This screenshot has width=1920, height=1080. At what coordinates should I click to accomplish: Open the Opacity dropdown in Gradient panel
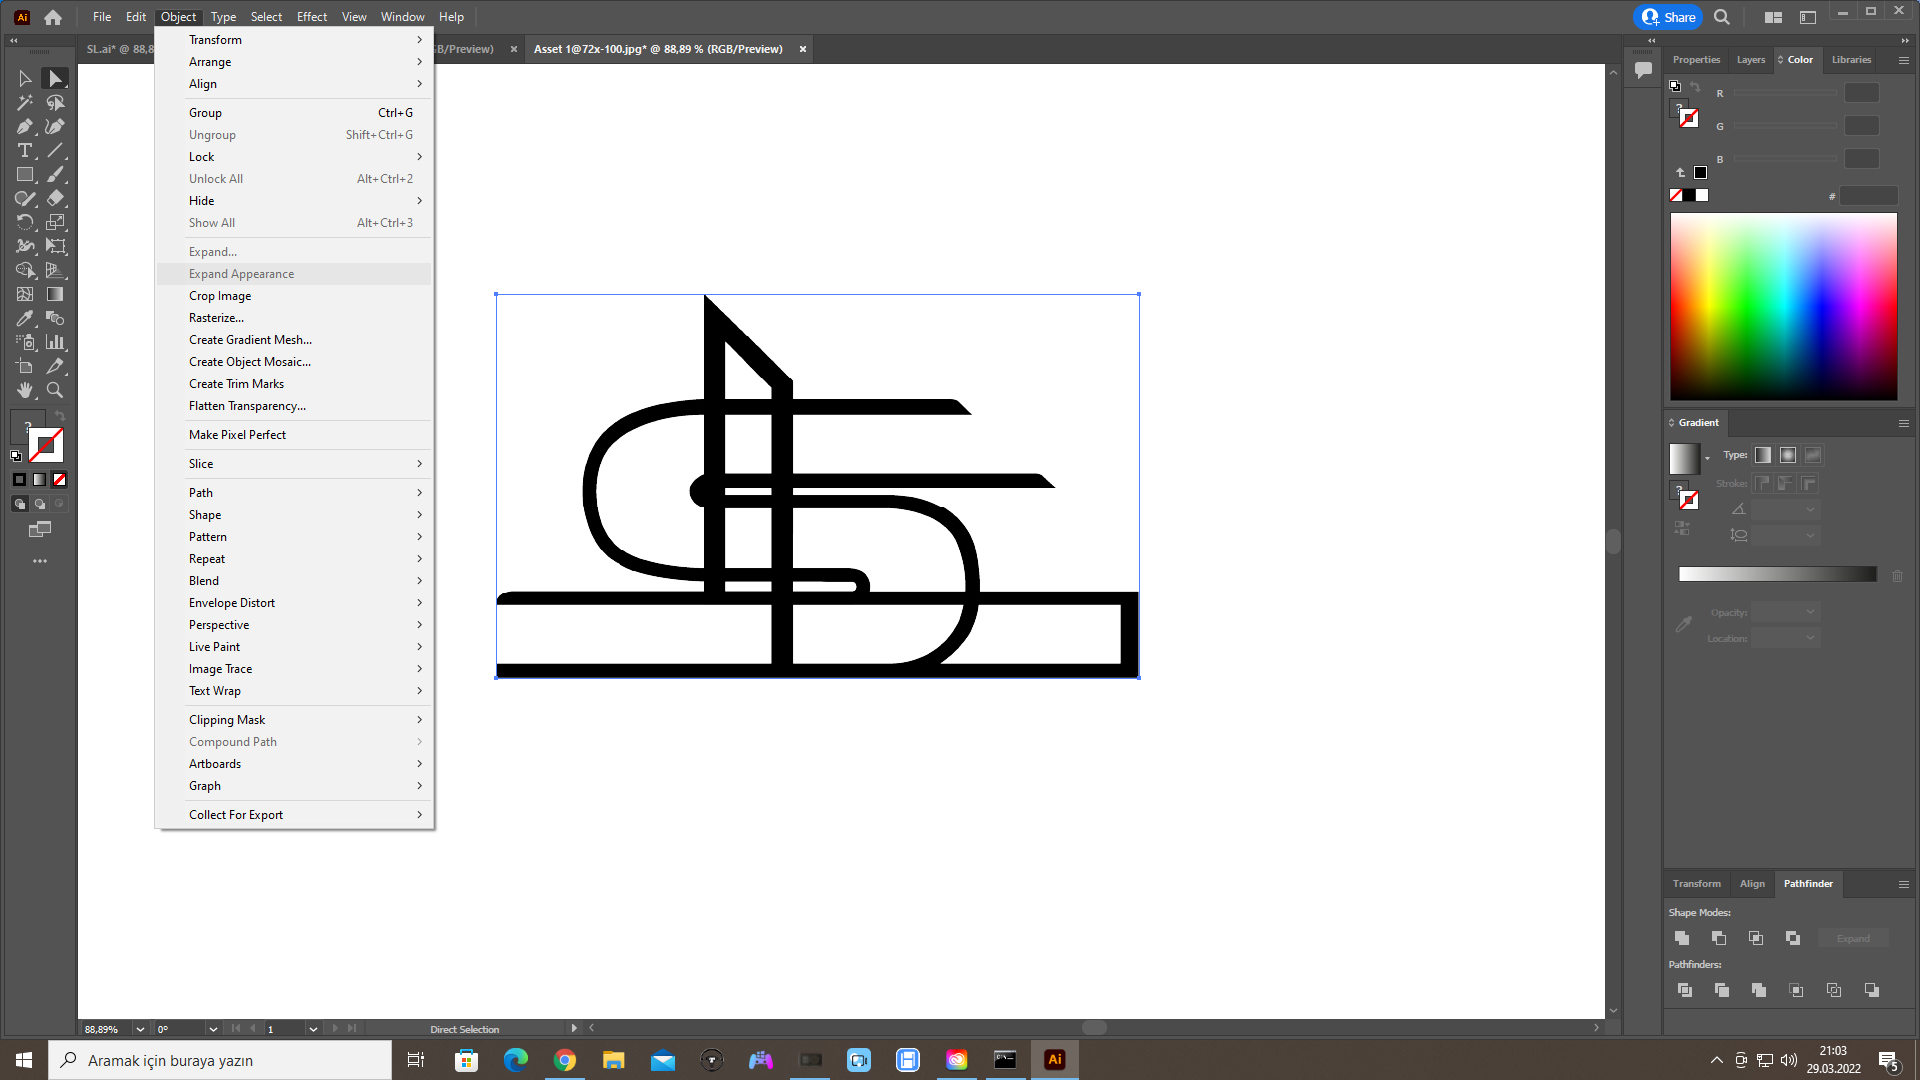click(x=1808, y=611)
